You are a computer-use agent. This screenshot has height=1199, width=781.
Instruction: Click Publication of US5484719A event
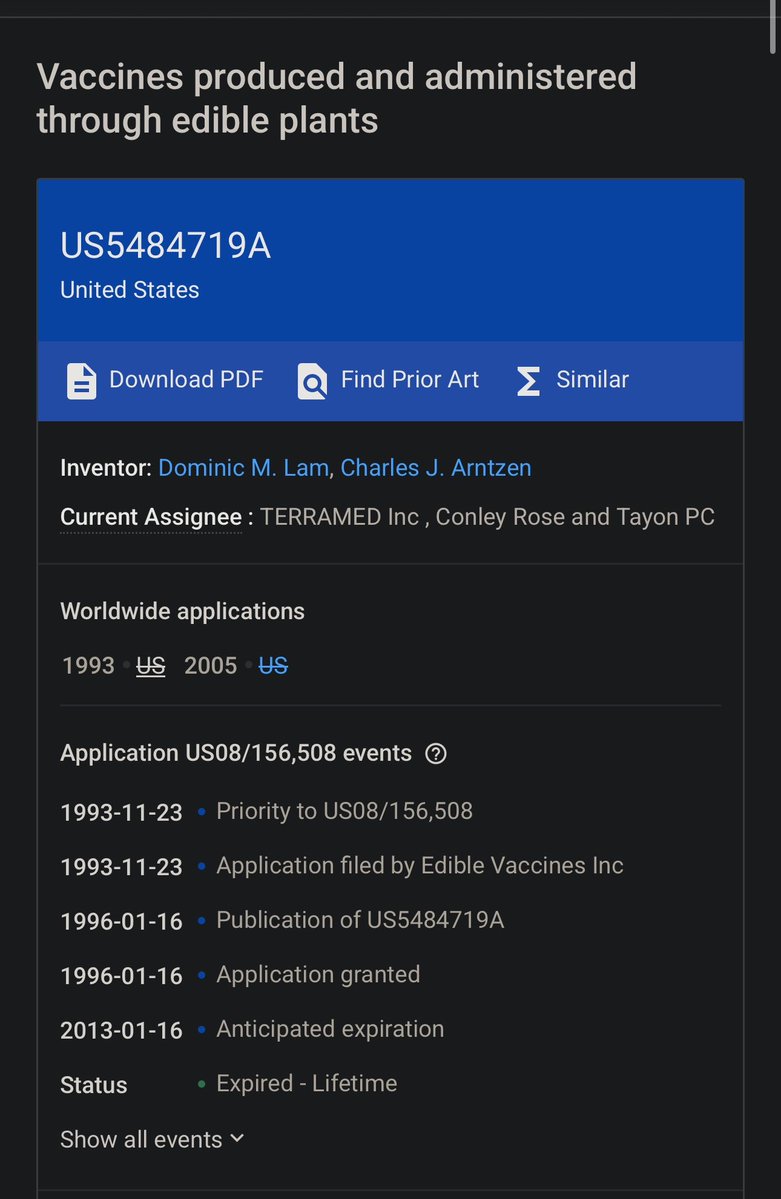tap(360, 920)
